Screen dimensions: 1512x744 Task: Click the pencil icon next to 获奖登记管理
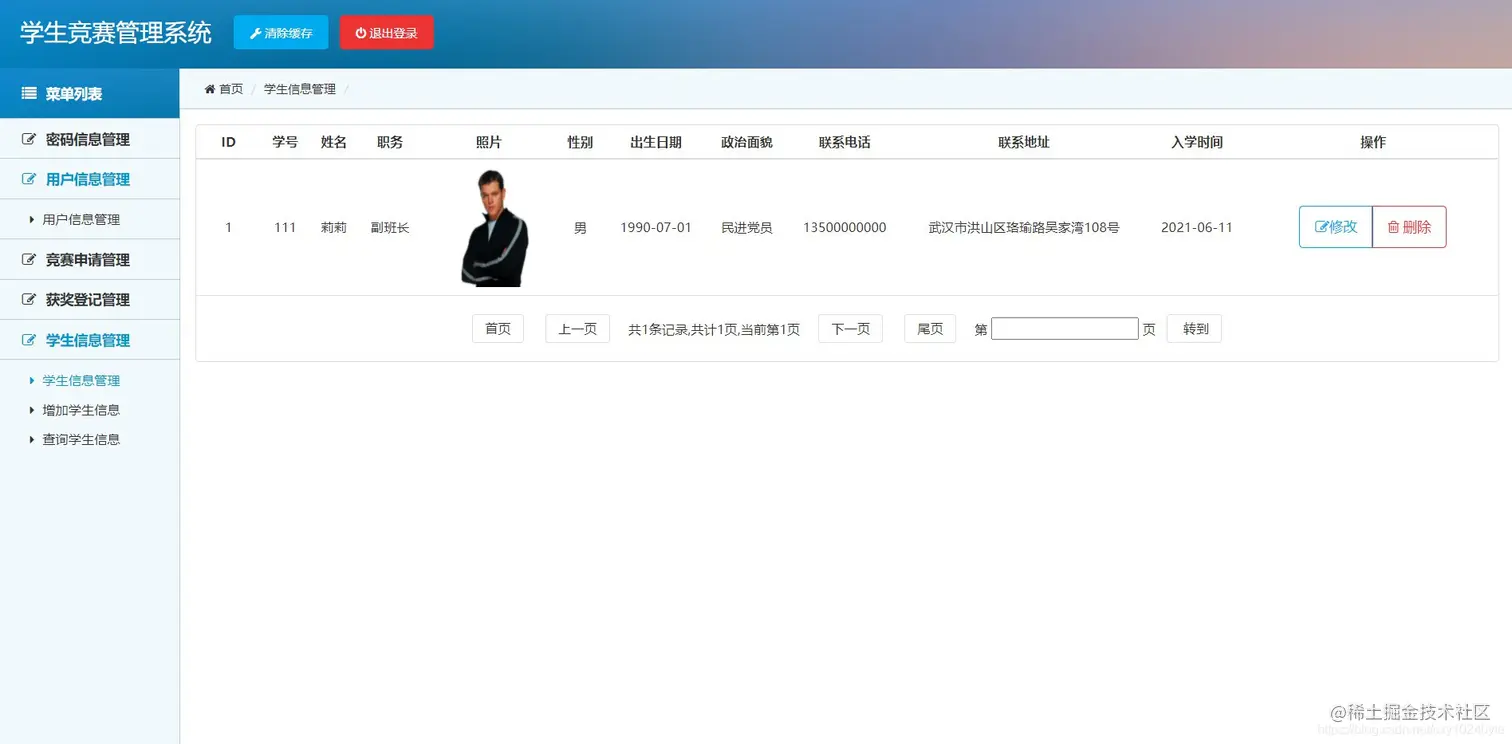(27, 299)
